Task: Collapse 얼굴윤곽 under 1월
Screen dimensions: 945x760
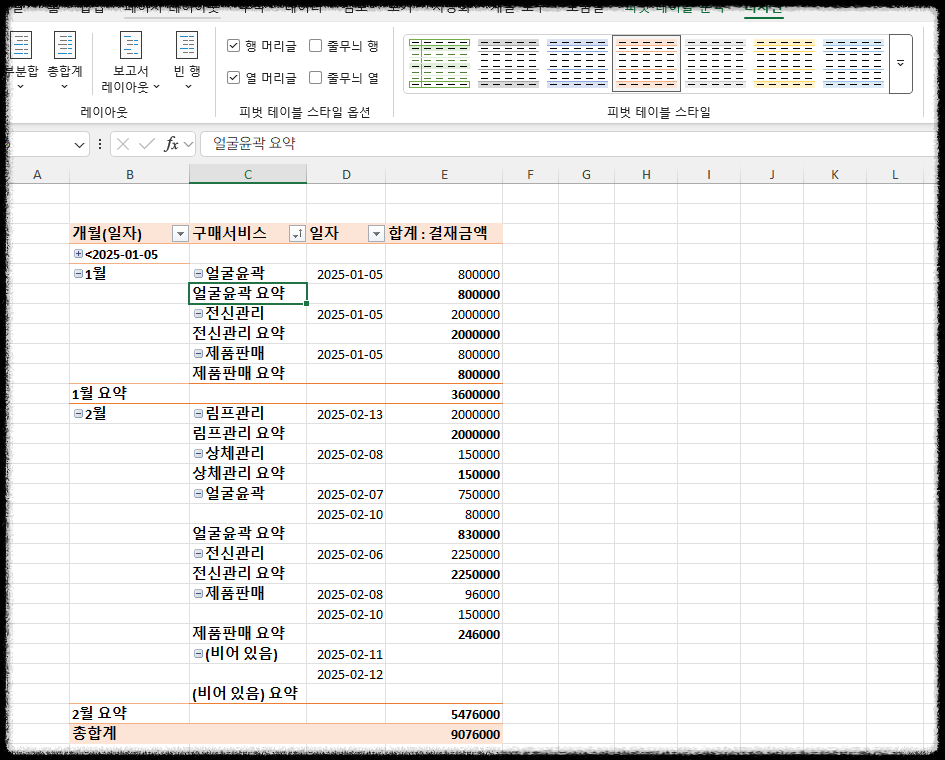Action: 198,274
